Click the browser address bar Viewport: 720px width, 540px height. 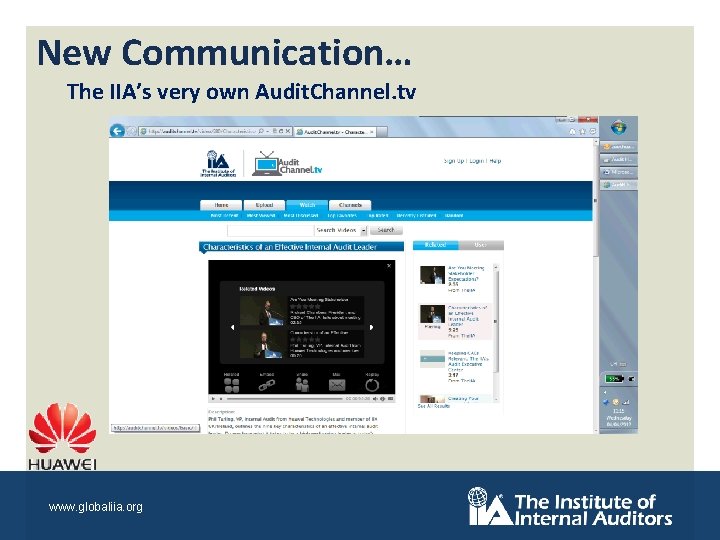pos(215,131)
